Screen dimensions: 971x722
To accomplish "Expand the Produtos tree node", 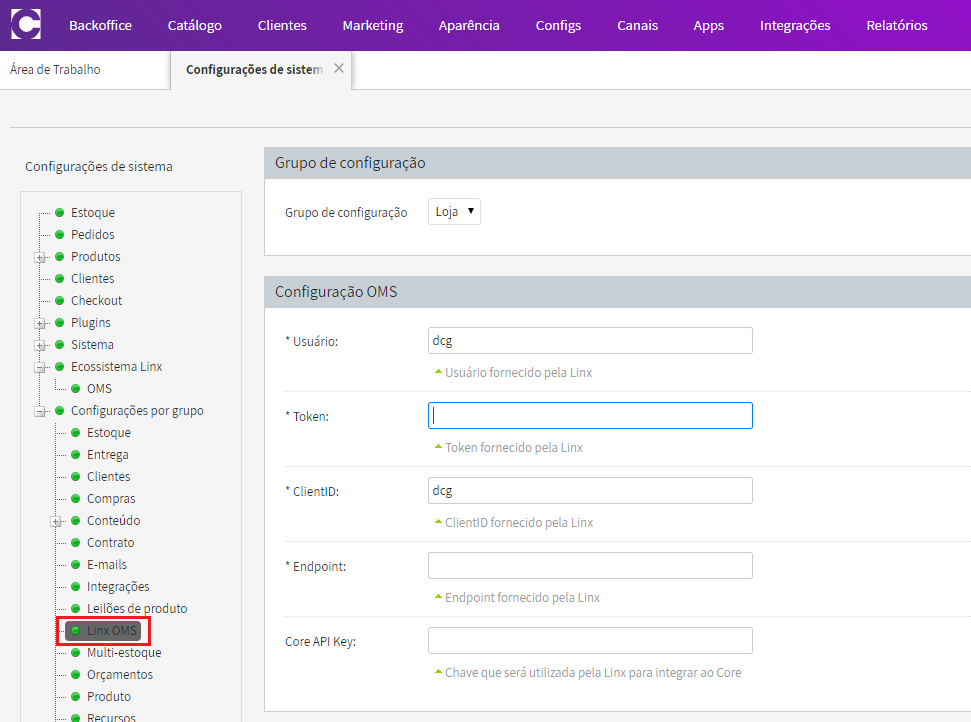I will coord(40,257).
